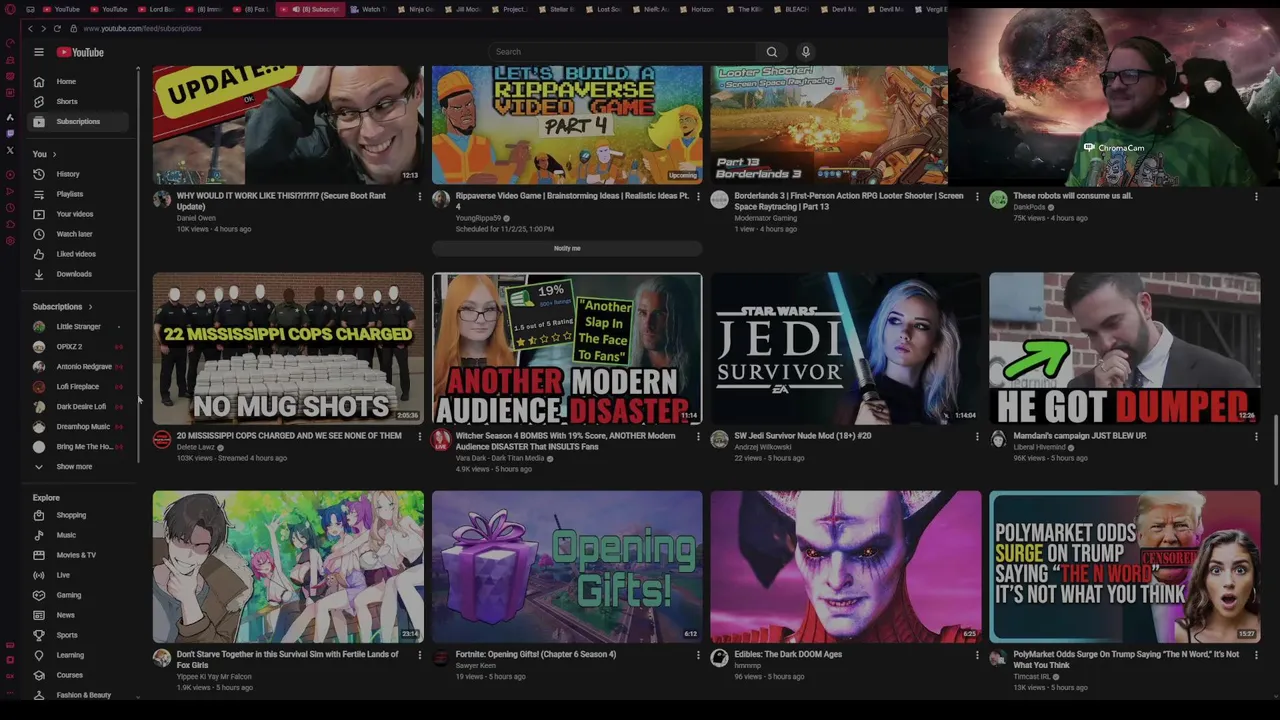Screen dimensions: 1280x720
Task: Click the search magnifier button
Action: [771, 52]
